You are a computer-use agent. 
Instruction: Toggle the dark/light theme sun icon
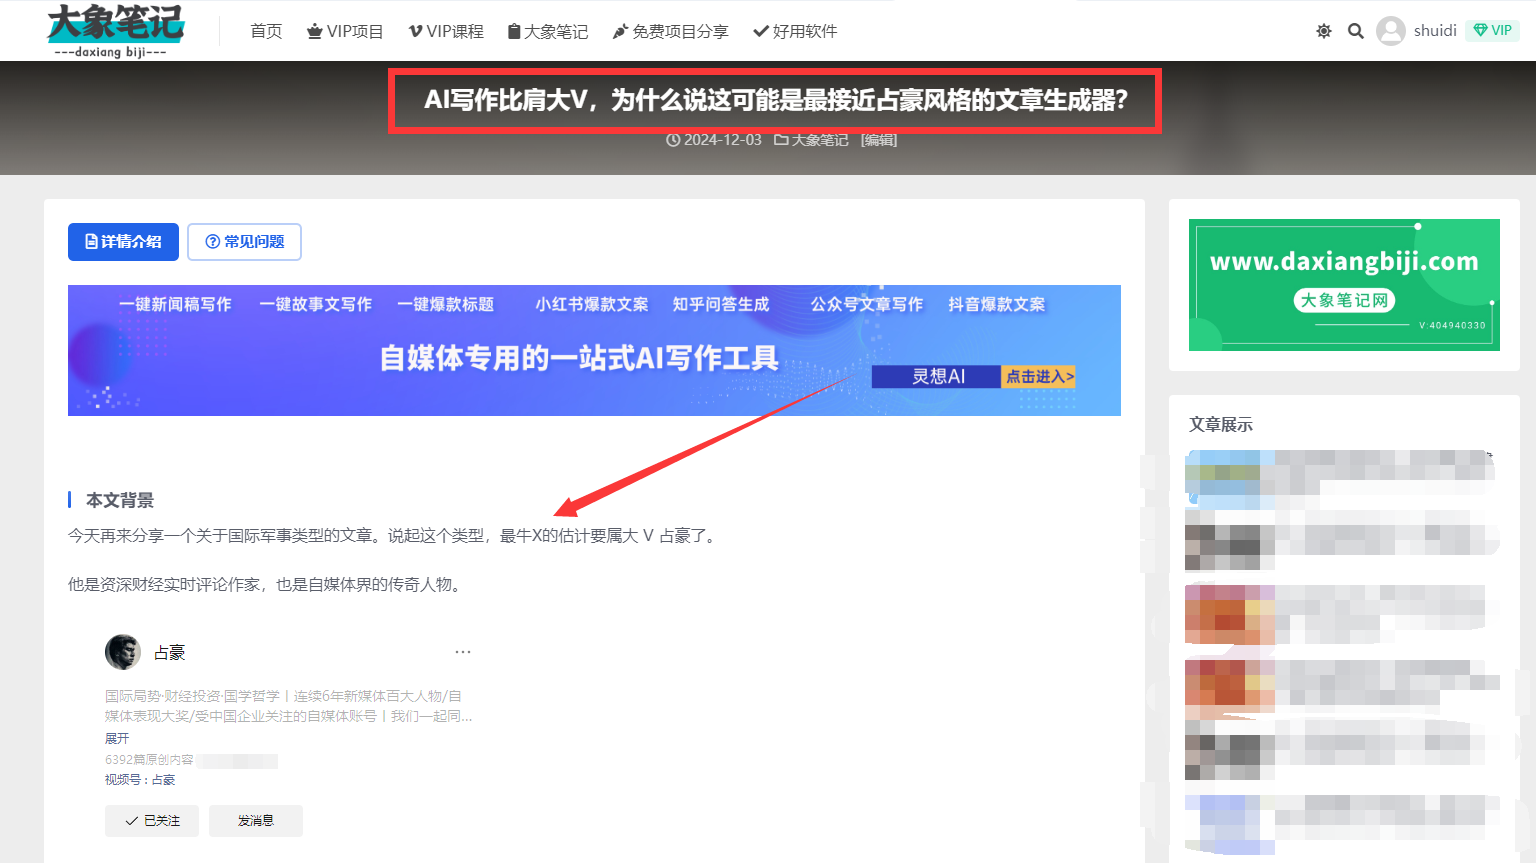[x=1323, y=31]
